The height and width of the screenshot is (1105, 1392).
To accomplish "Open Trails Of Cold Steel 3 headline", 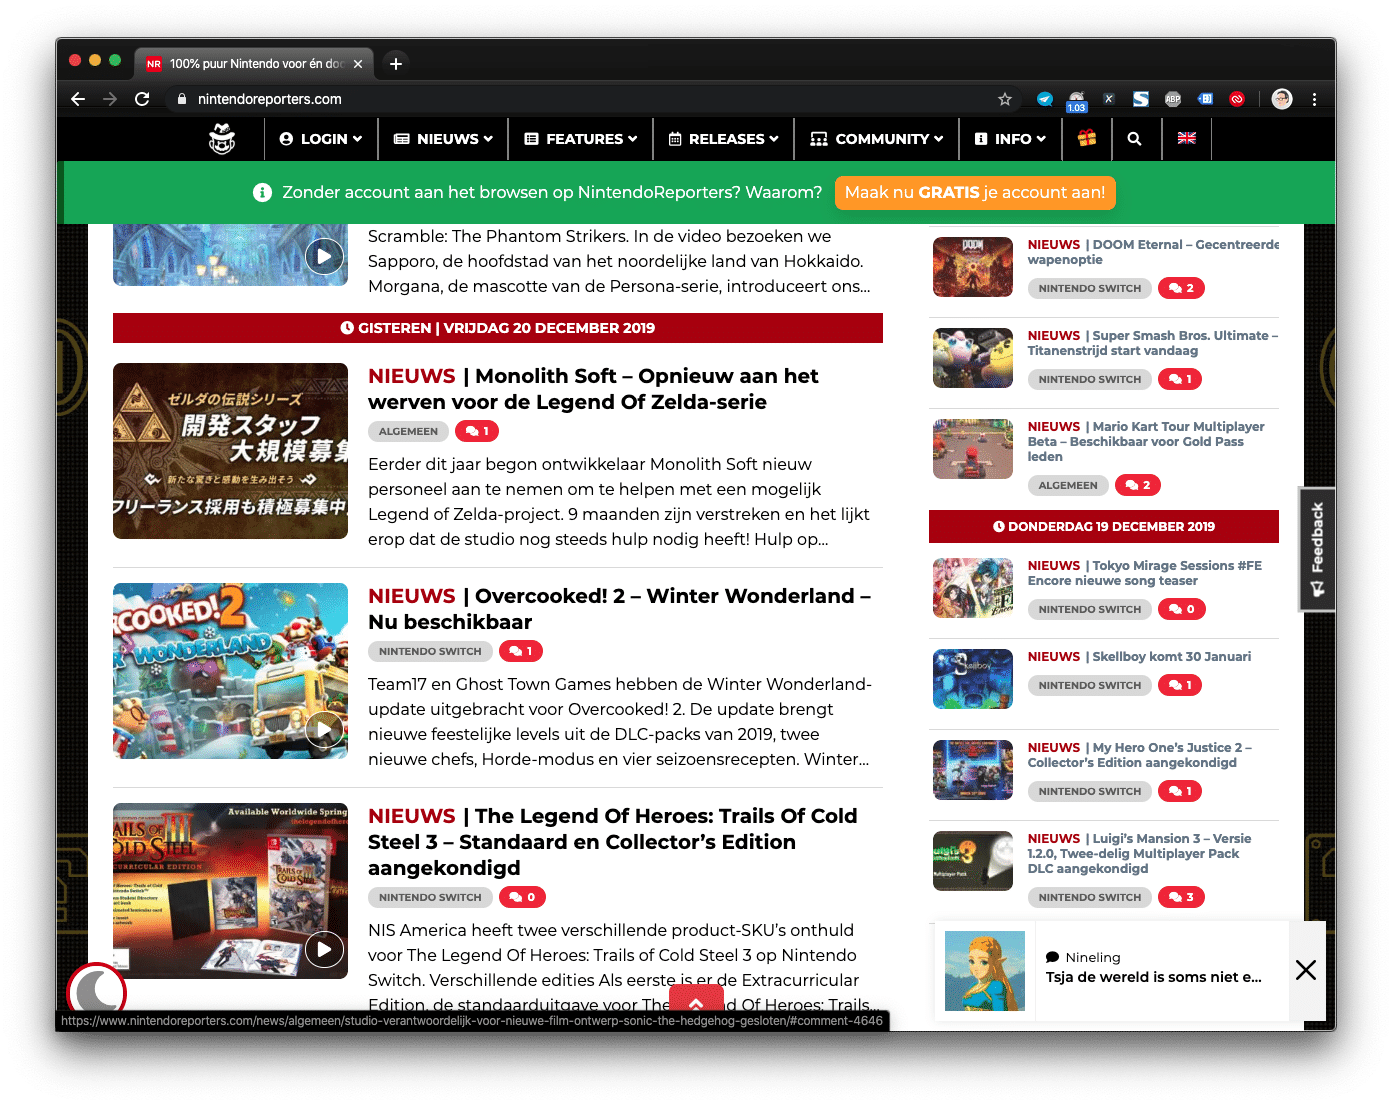I will tap(612, 842).
